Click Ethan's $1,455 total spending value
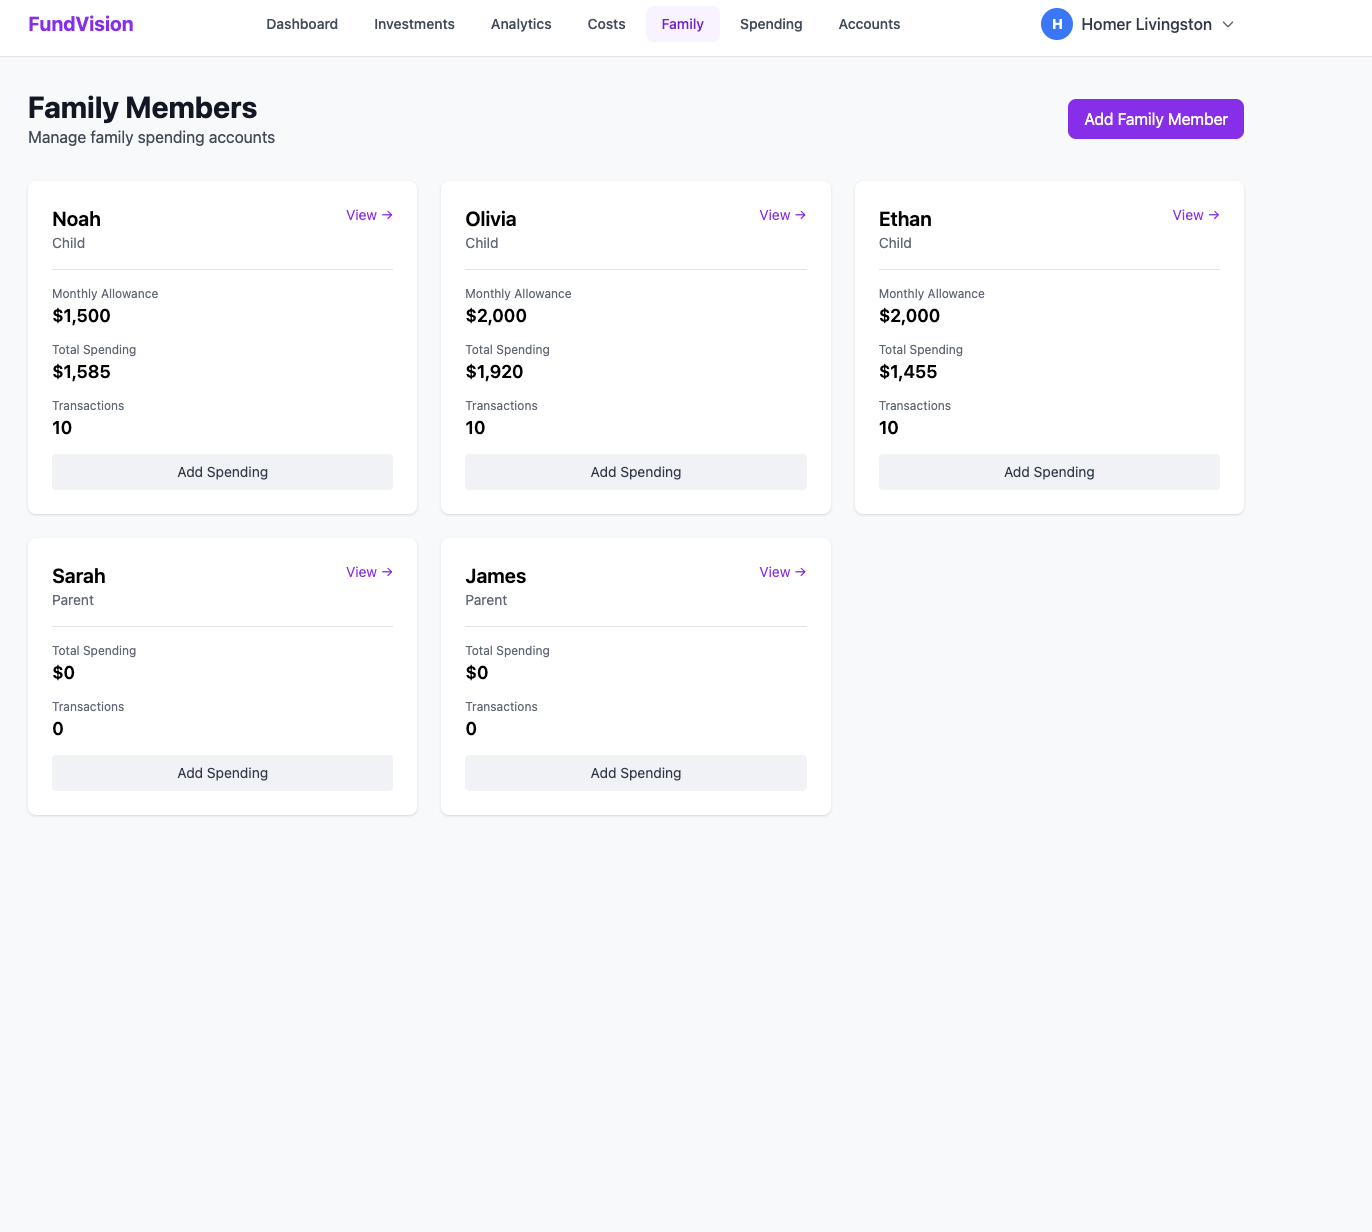Viewport: 1372px width, 1232px height. click(x=908, y=372)
